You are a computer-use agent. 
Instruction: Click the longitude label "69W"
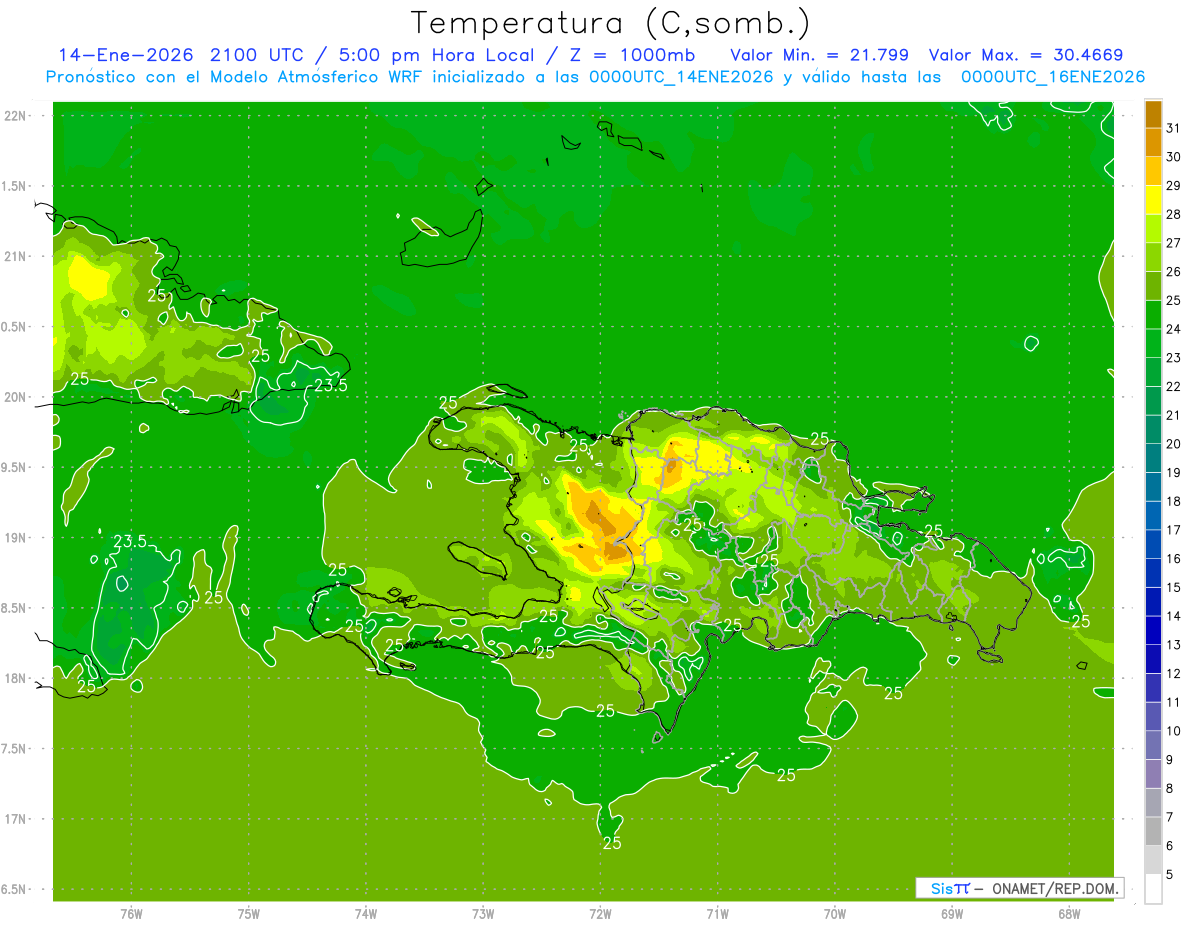(952, 914)
